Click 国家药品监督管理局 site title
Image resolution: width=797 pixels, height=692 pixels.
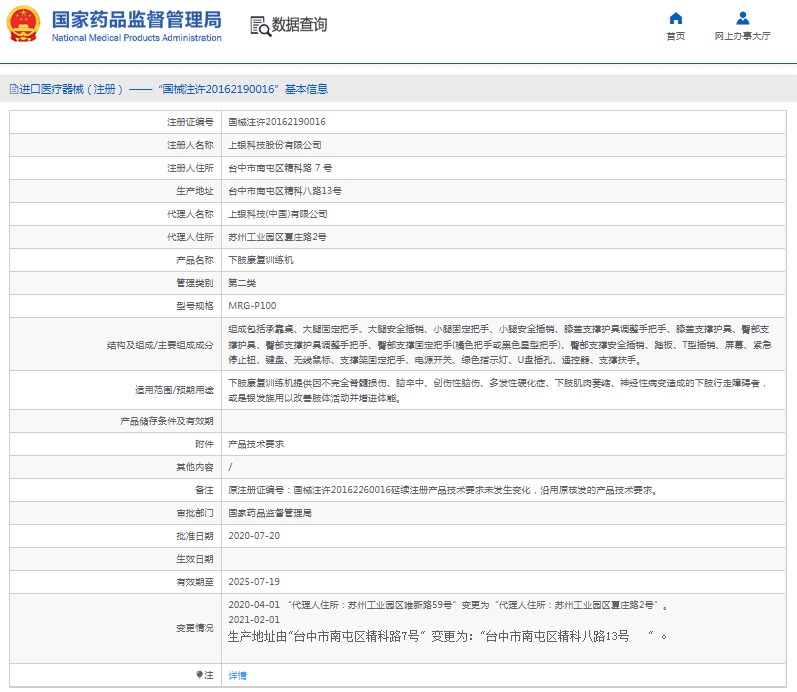tap(137, 20)
